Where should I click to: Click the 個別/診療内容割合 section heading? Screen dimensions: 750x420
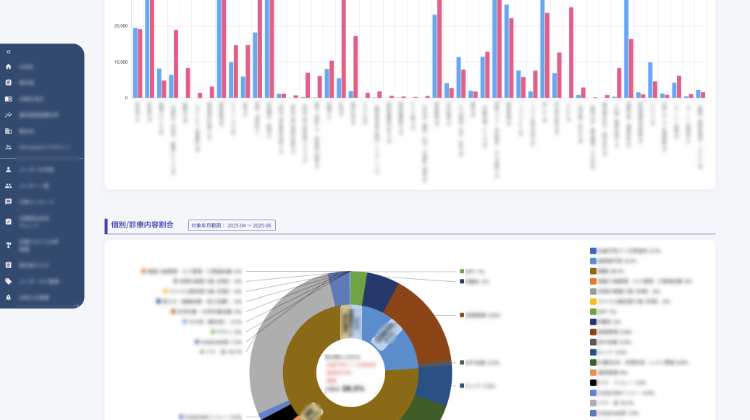pos(146,226)
